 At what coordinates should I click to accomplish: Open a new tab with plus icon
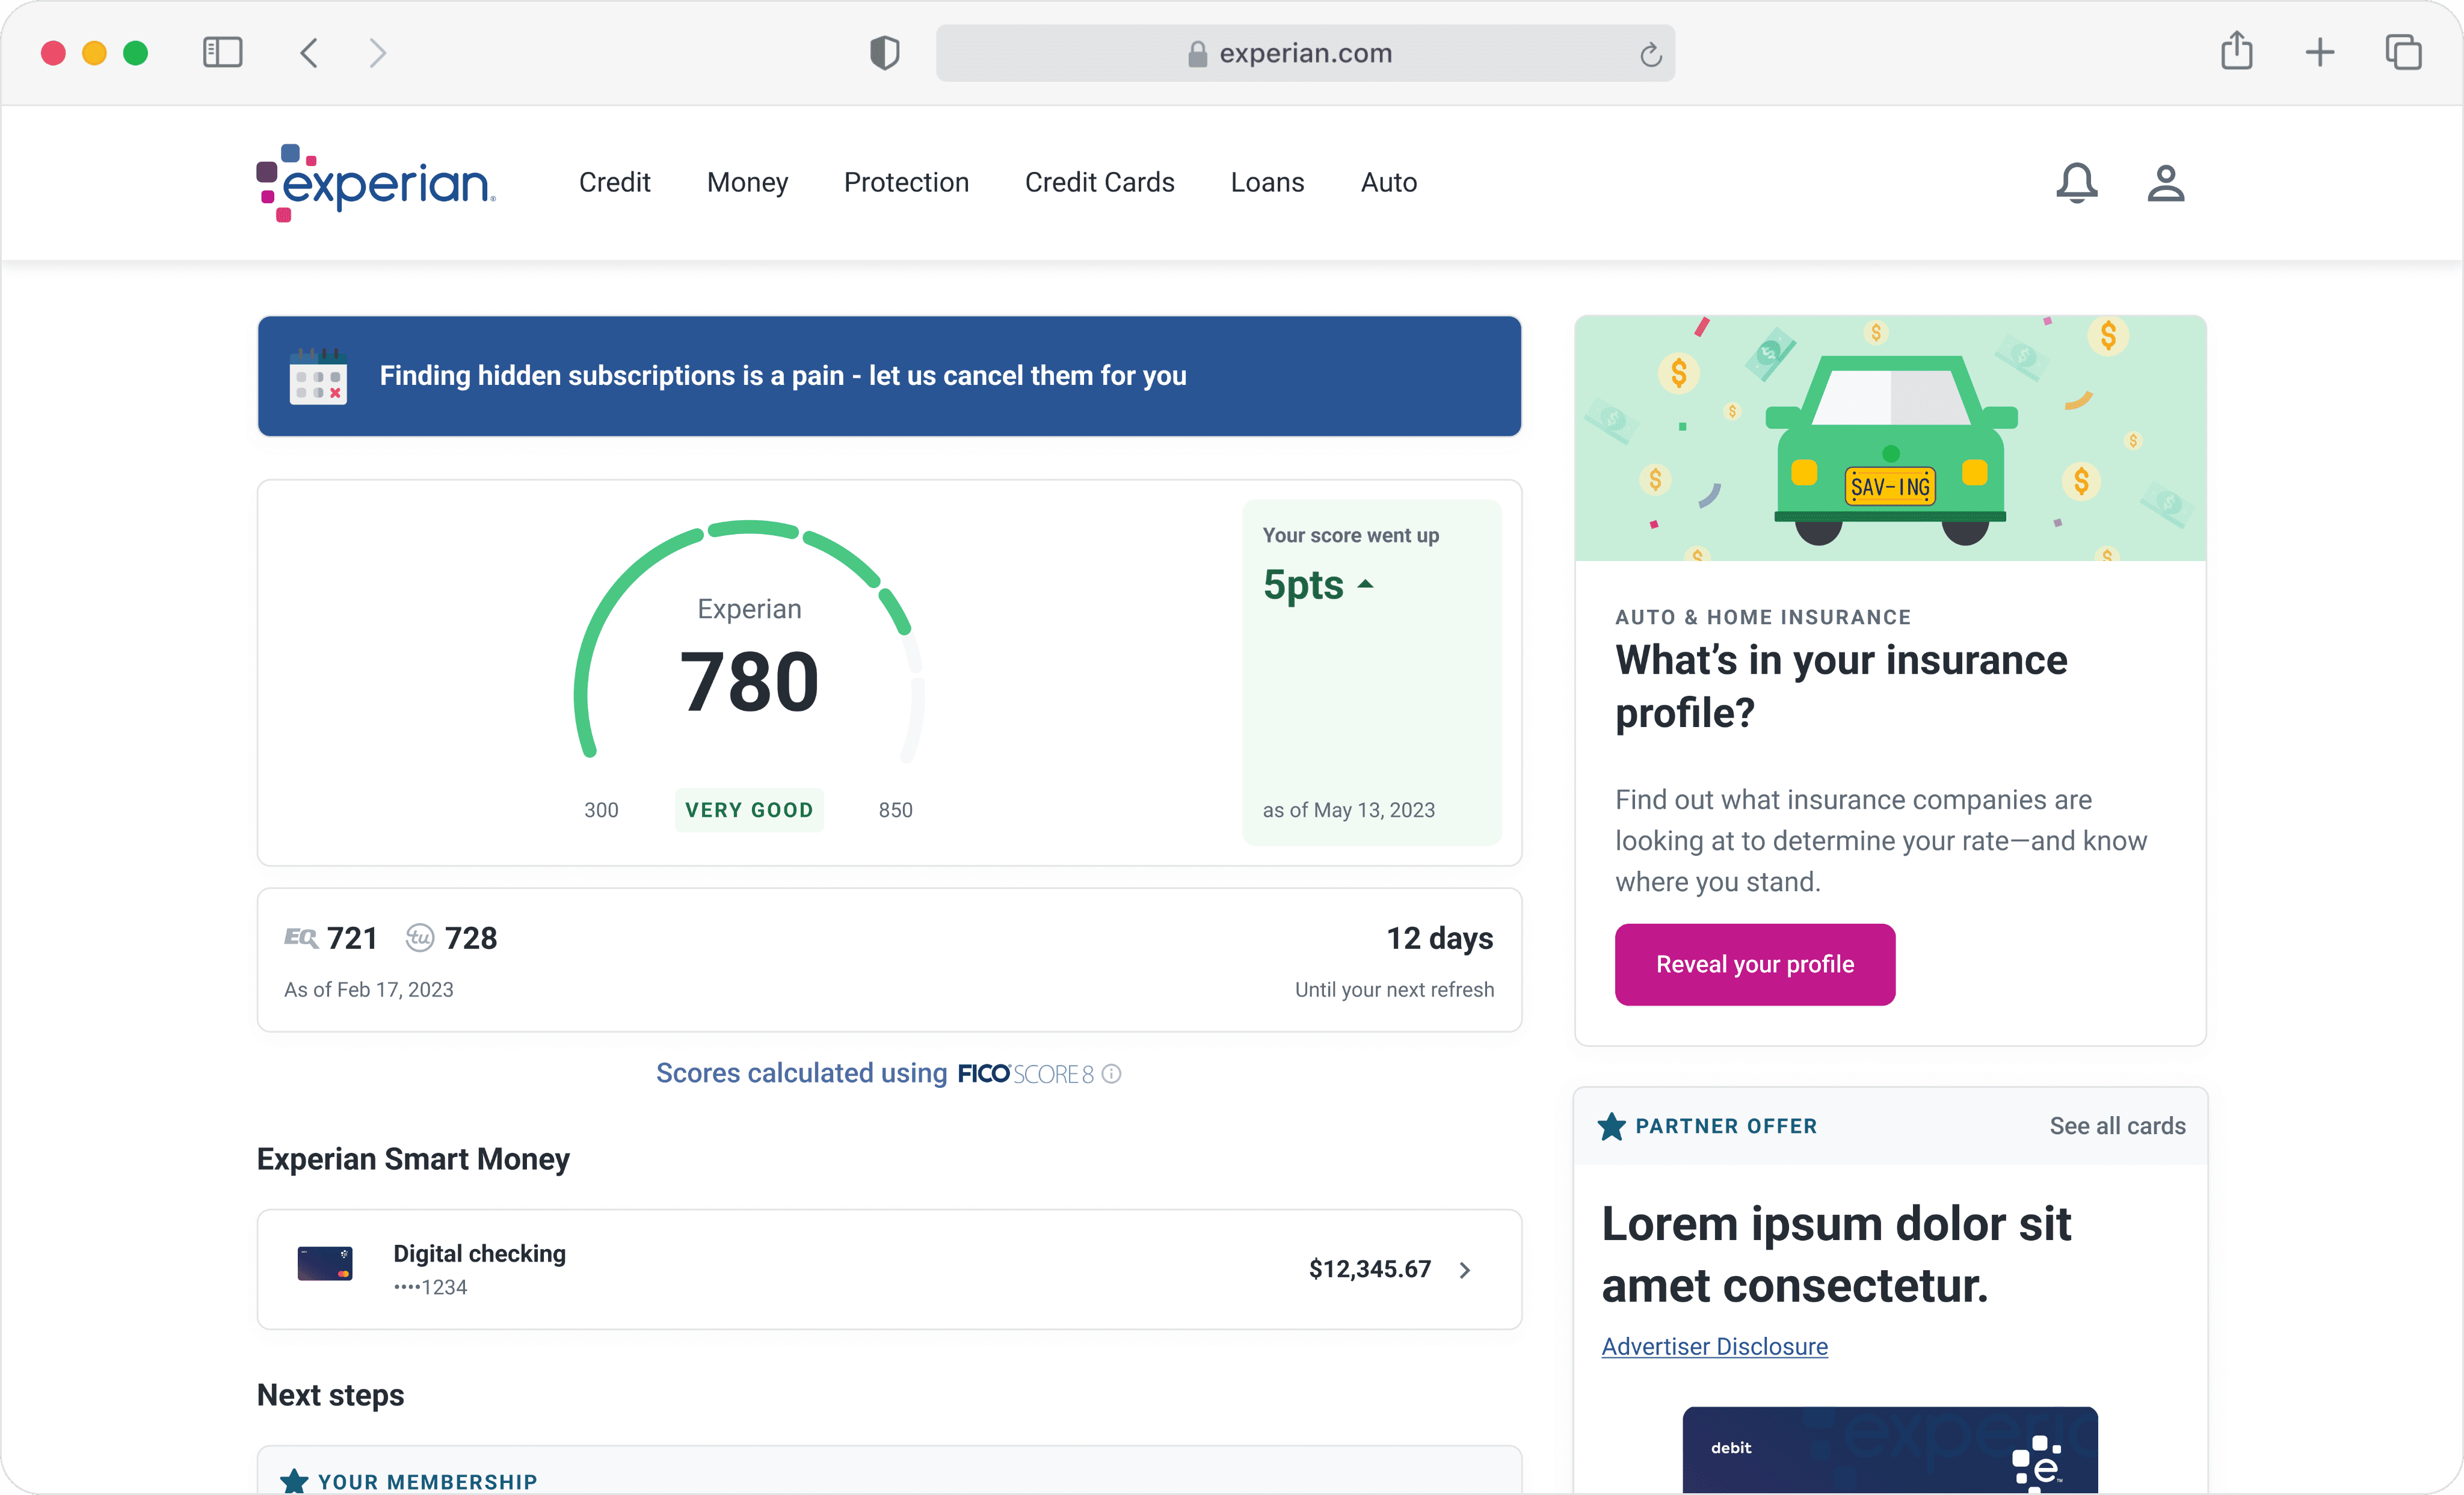2319,52
